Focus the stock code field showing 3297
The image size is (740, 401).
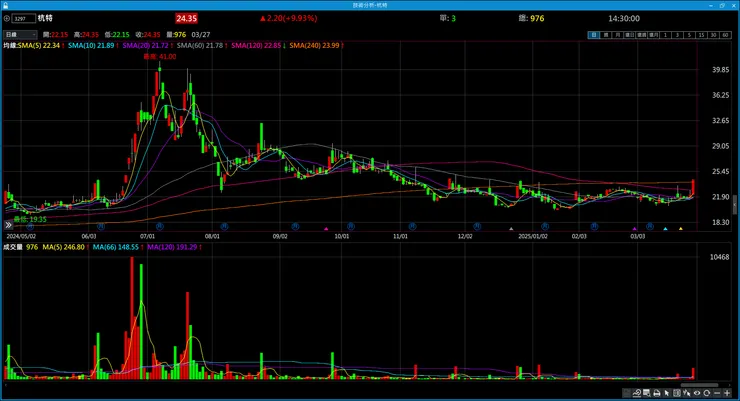[24, 18]
